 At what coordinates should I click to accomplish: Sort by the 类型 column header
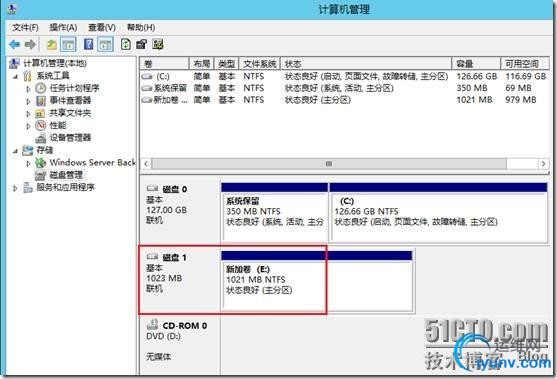point(227,64)
